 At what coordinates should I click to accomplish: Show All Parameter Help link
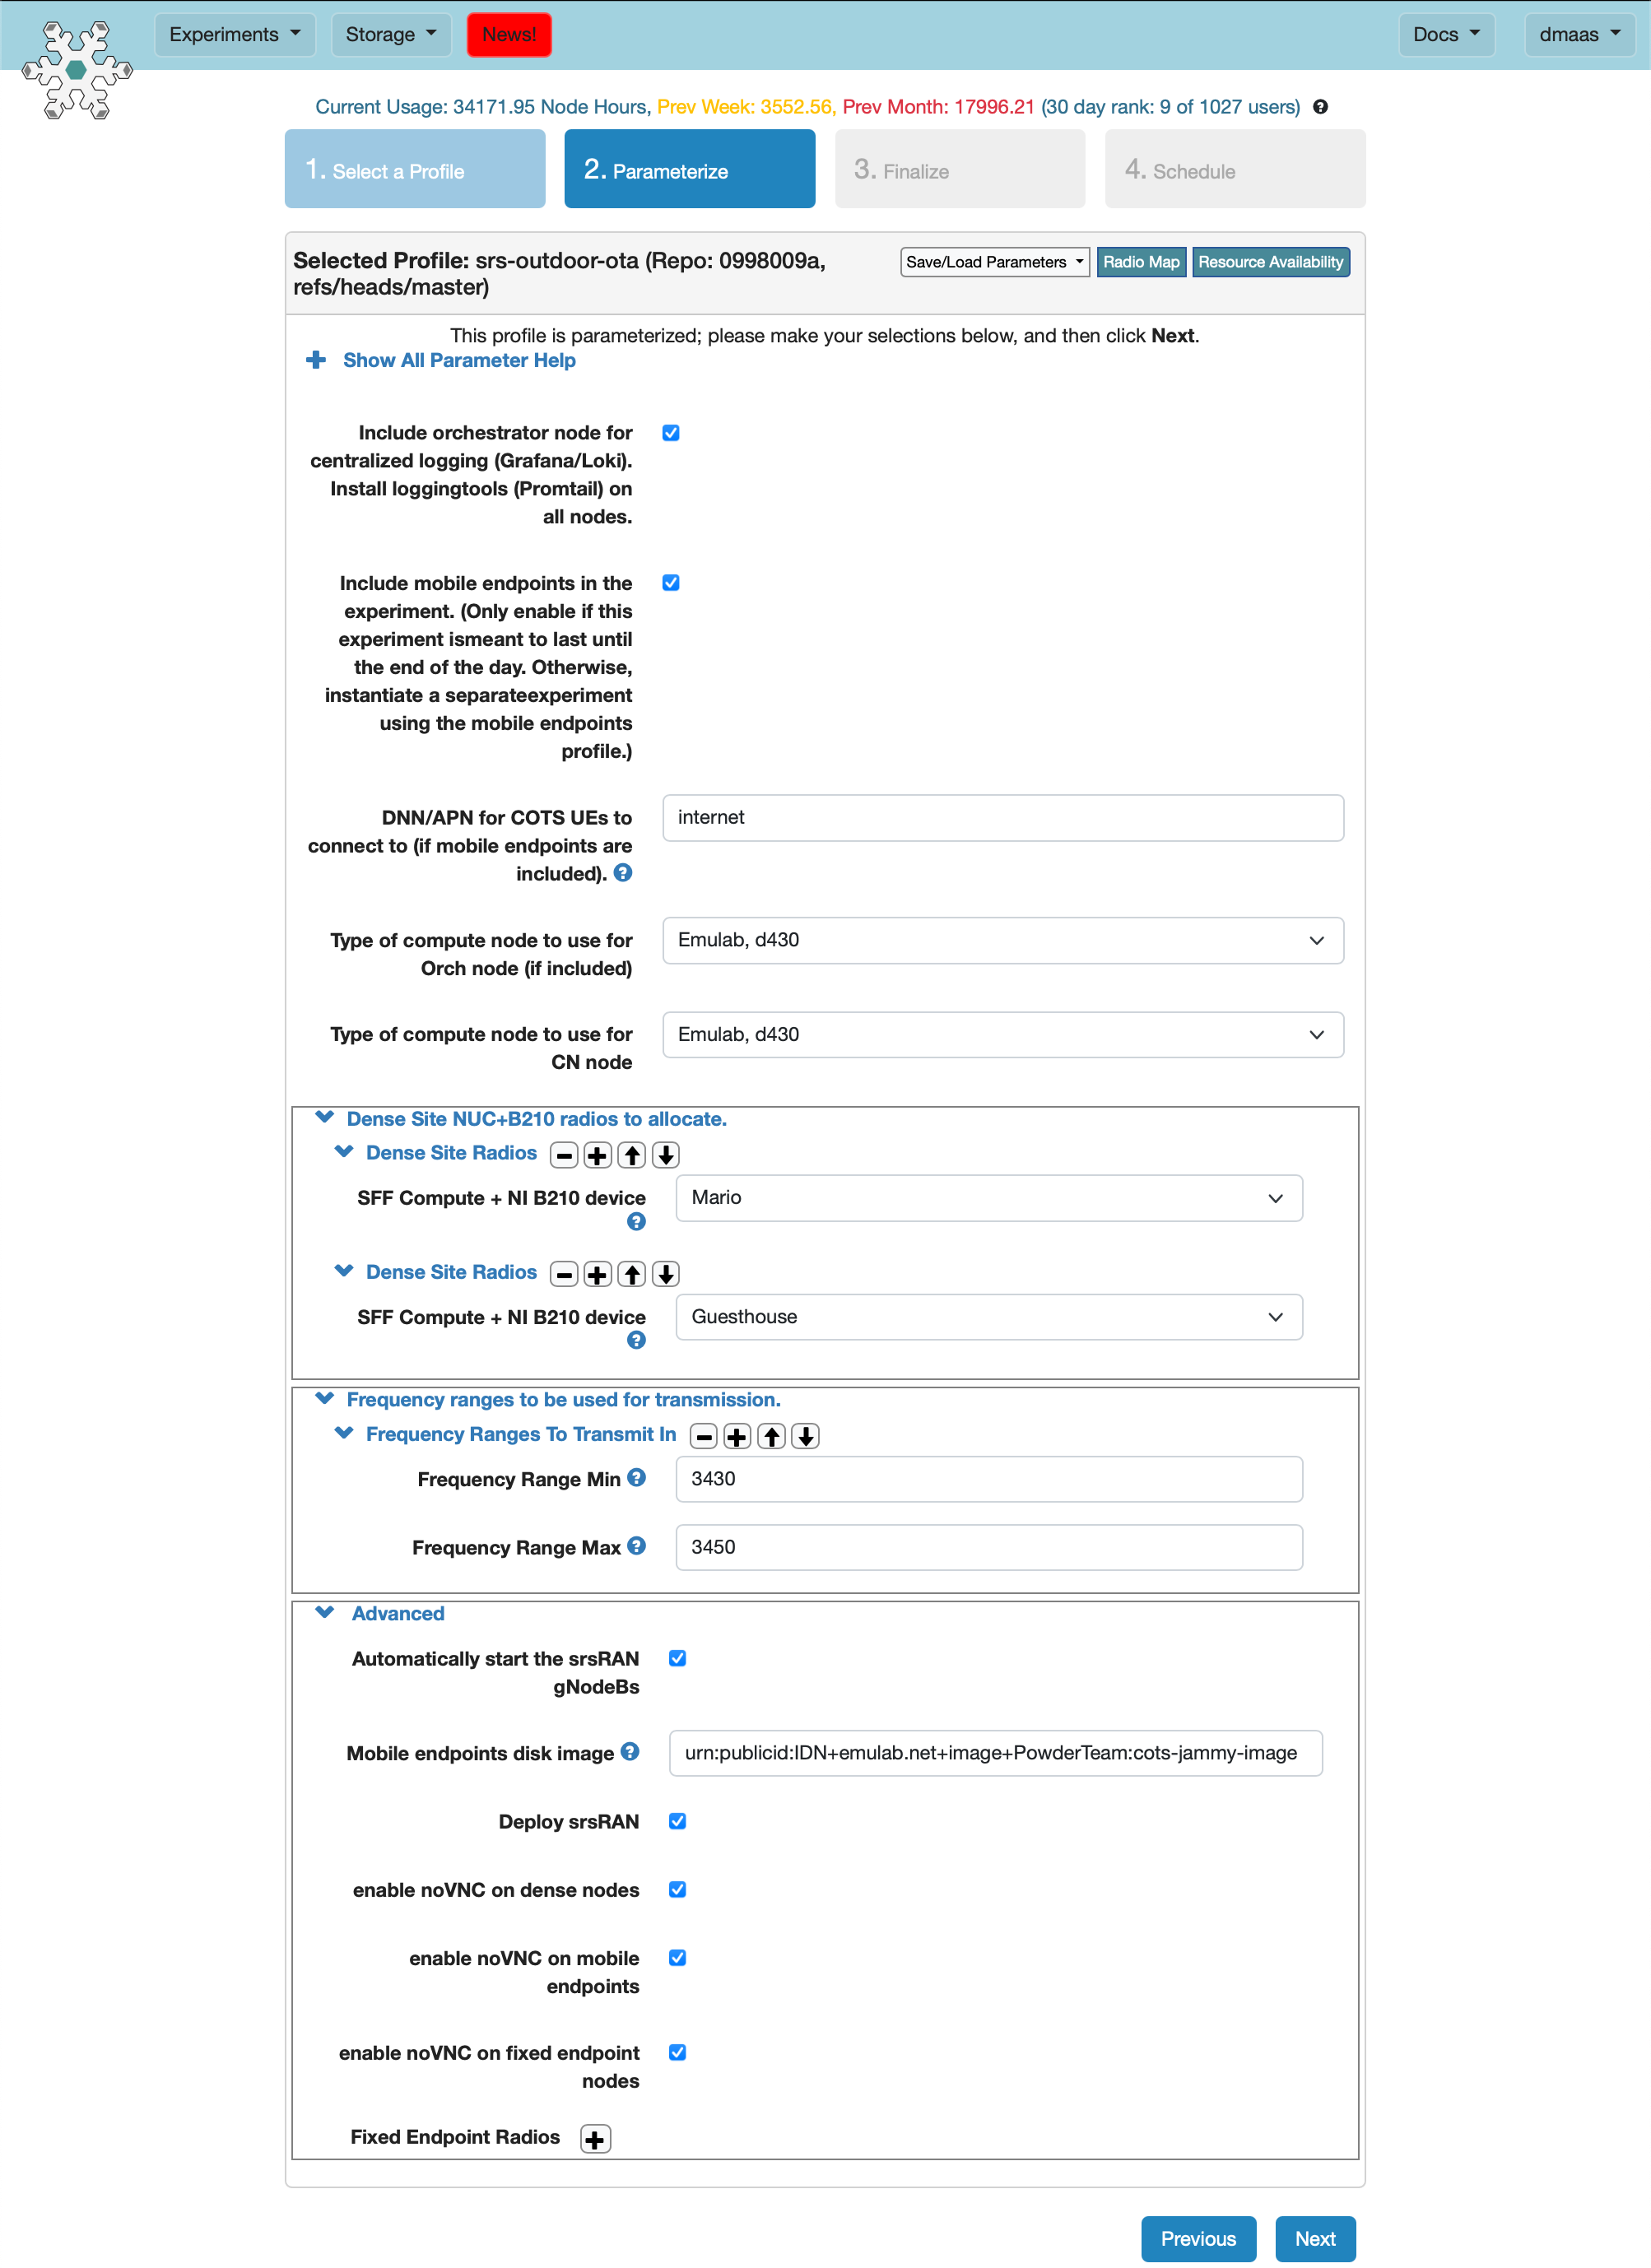click(462, 361)
